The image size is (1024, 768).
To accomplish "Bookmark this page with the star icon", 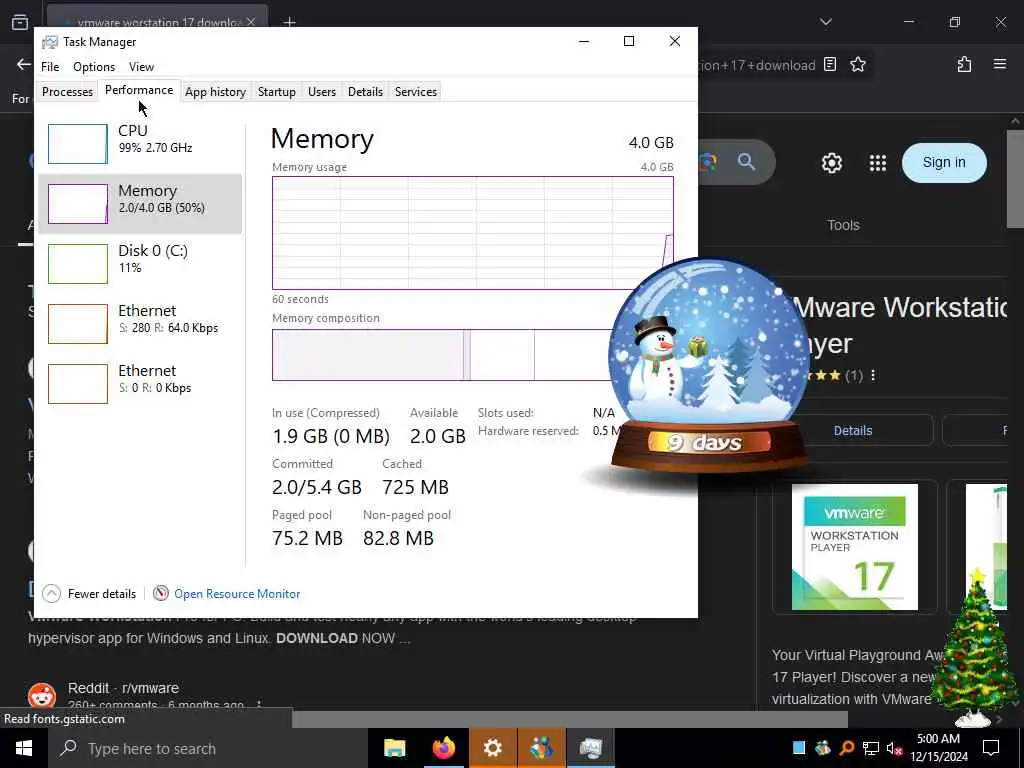I will tap(857, 64).
